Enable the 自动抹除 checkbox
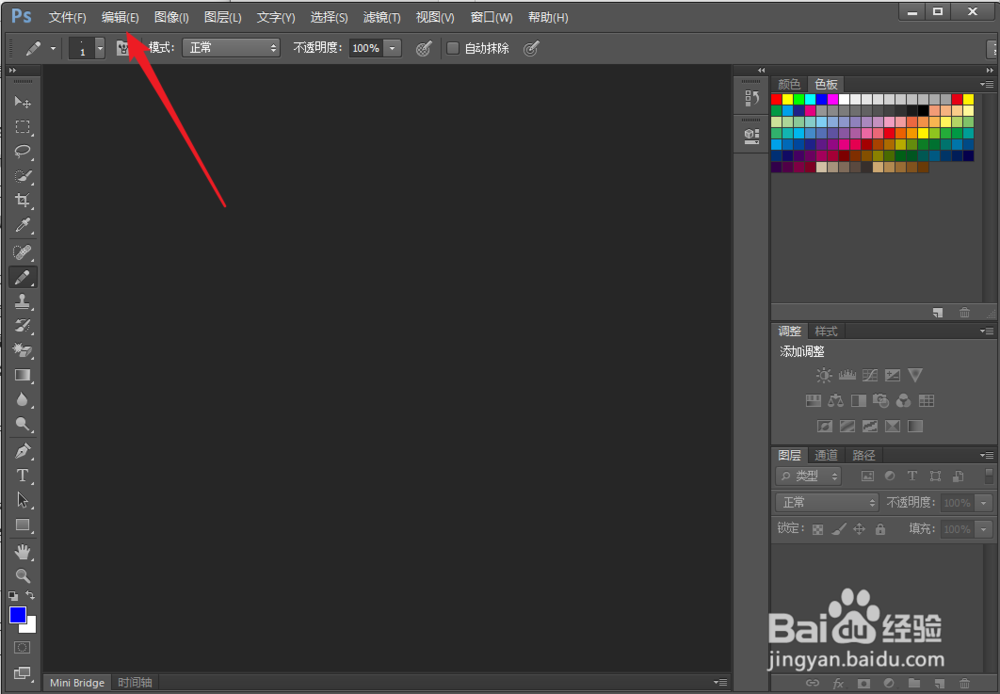Viewport: 1000px width, 694px height. 453,48
